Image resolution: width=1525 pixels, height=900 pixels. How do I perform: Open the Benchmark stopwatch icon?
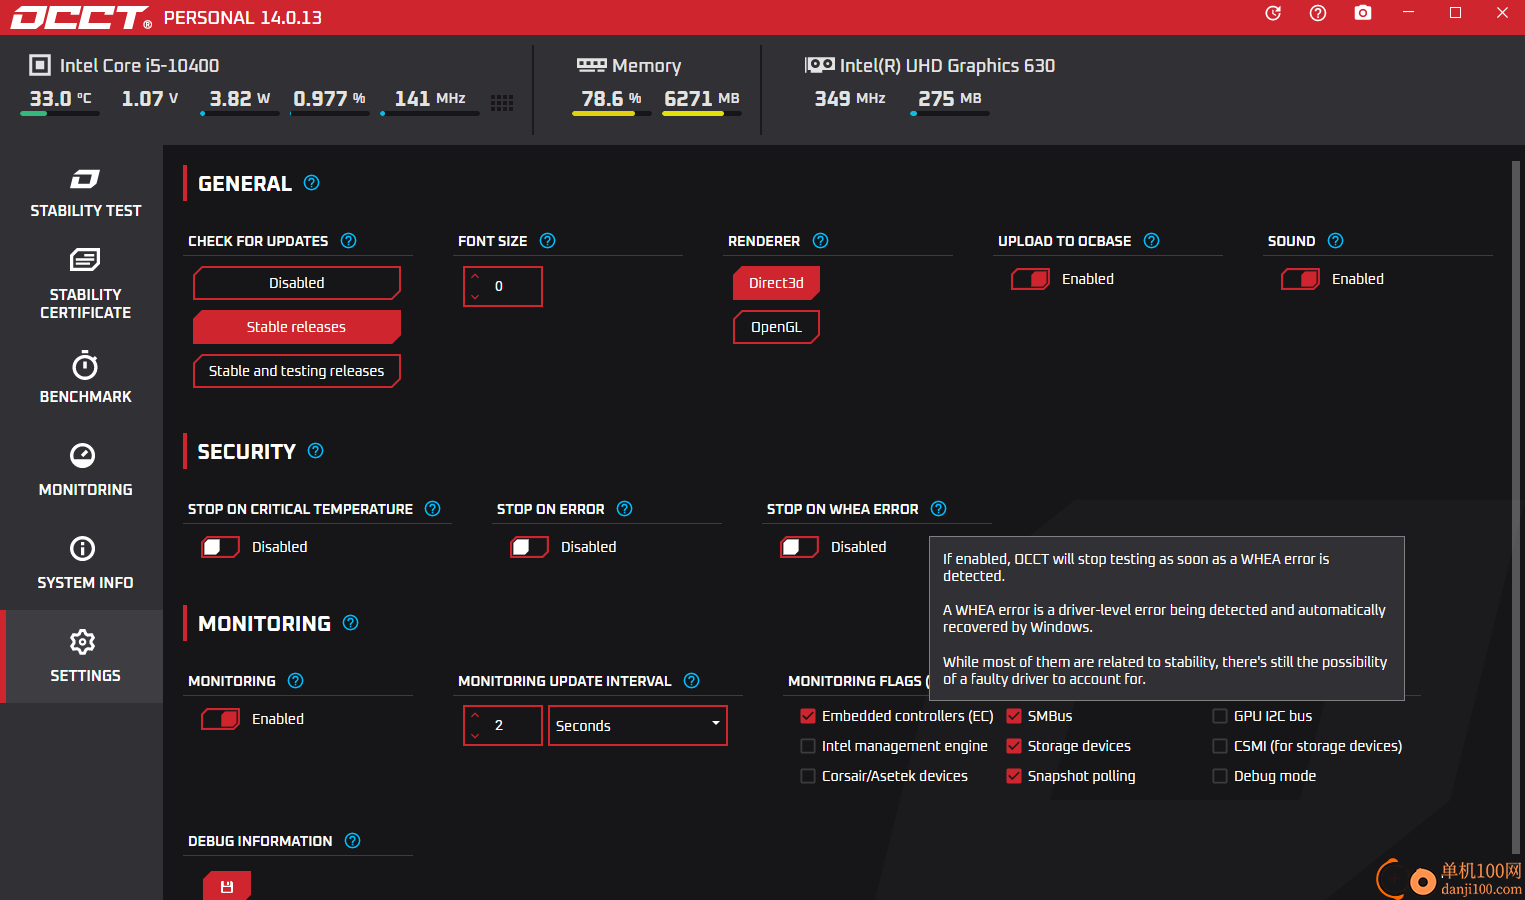[x=85, y=365]
